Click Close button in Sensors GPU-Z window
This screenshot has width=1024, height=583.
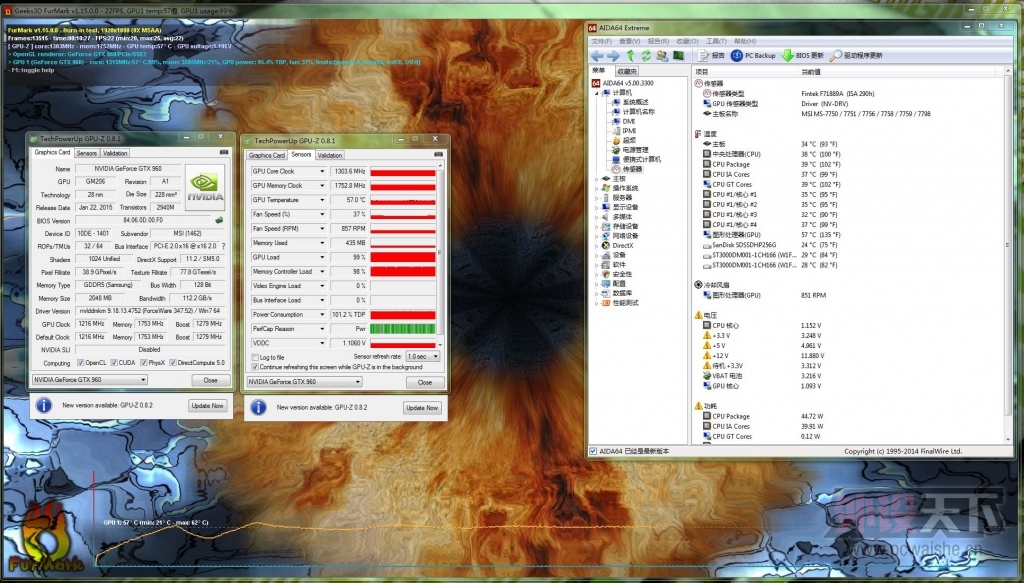click(425, 382)
